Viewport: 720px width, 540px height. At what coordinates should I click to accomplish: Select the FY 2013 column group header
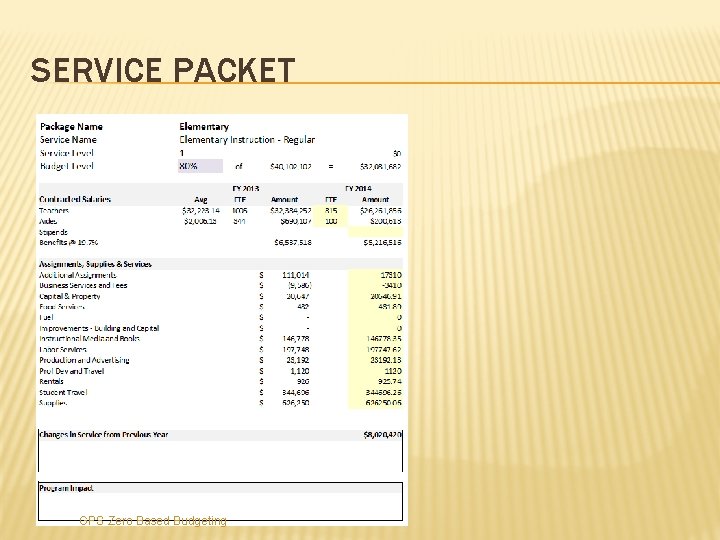point(245,188)
